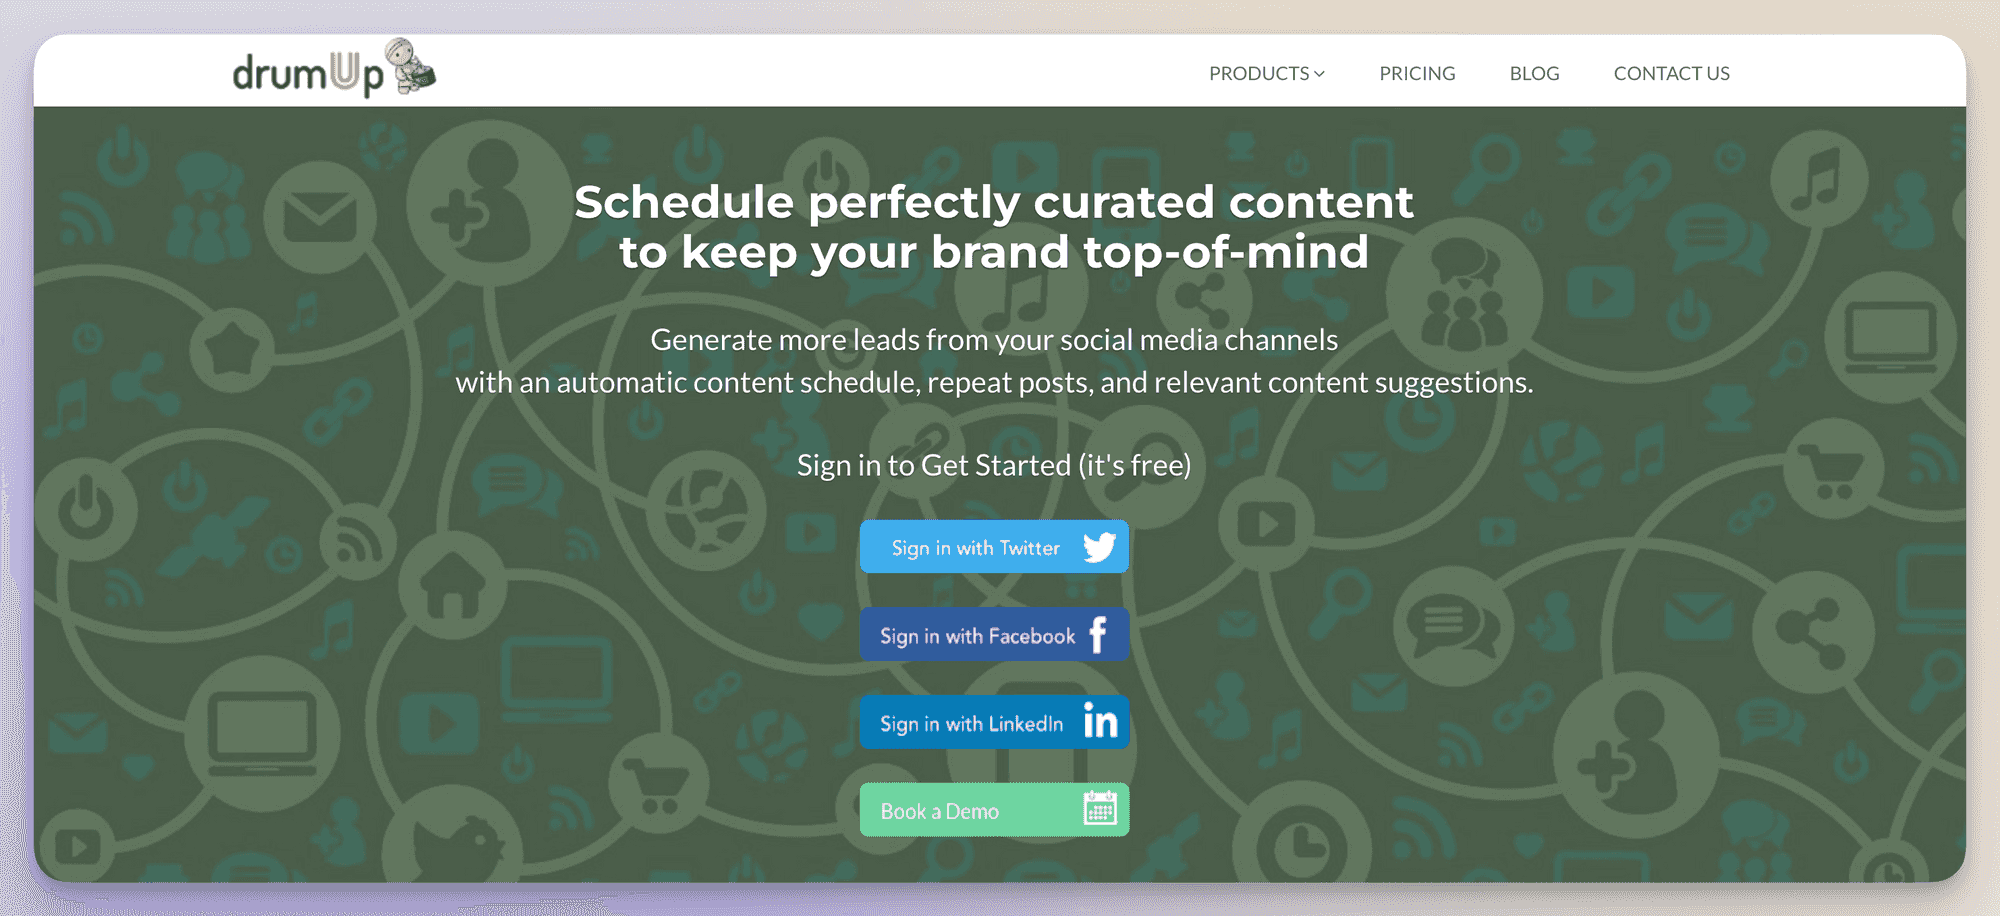This screenshot has width=2000, height=916.
Task: Go to the PRICING page
Action: 1417,73
